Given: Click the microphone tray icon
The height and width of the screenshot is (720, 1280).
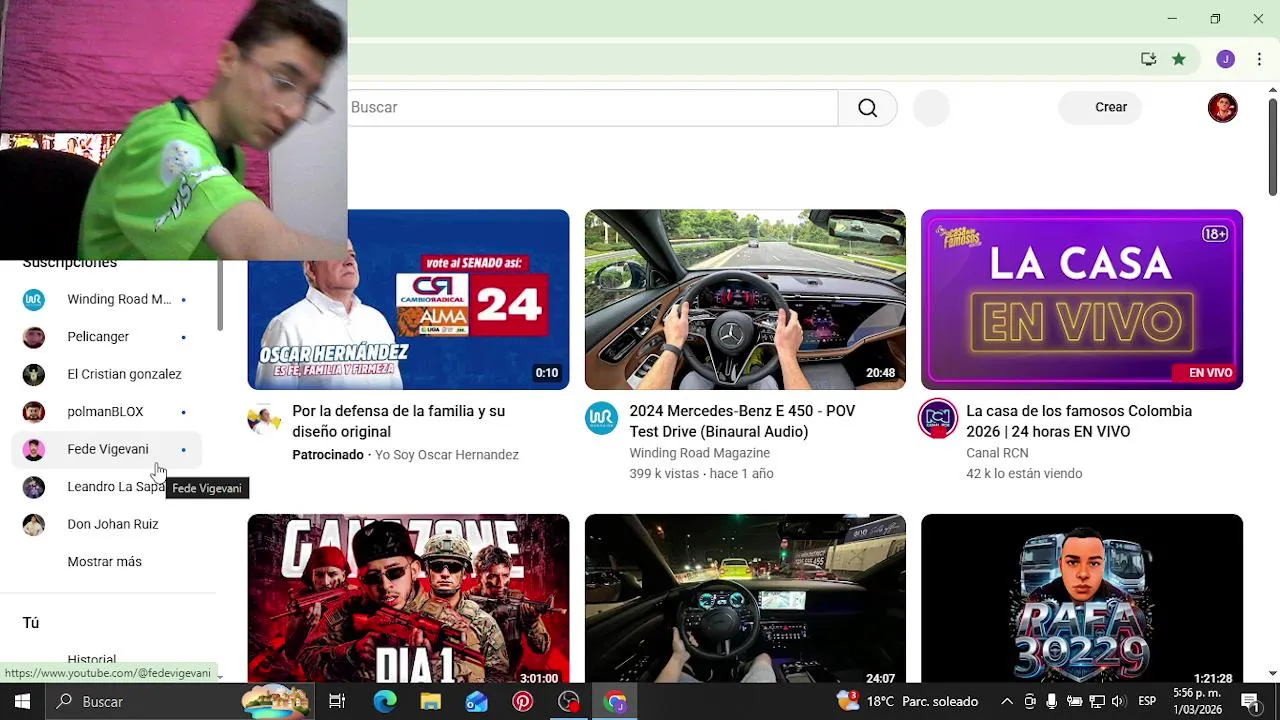Looking at the screenshot, I should tap(1052, 702).
